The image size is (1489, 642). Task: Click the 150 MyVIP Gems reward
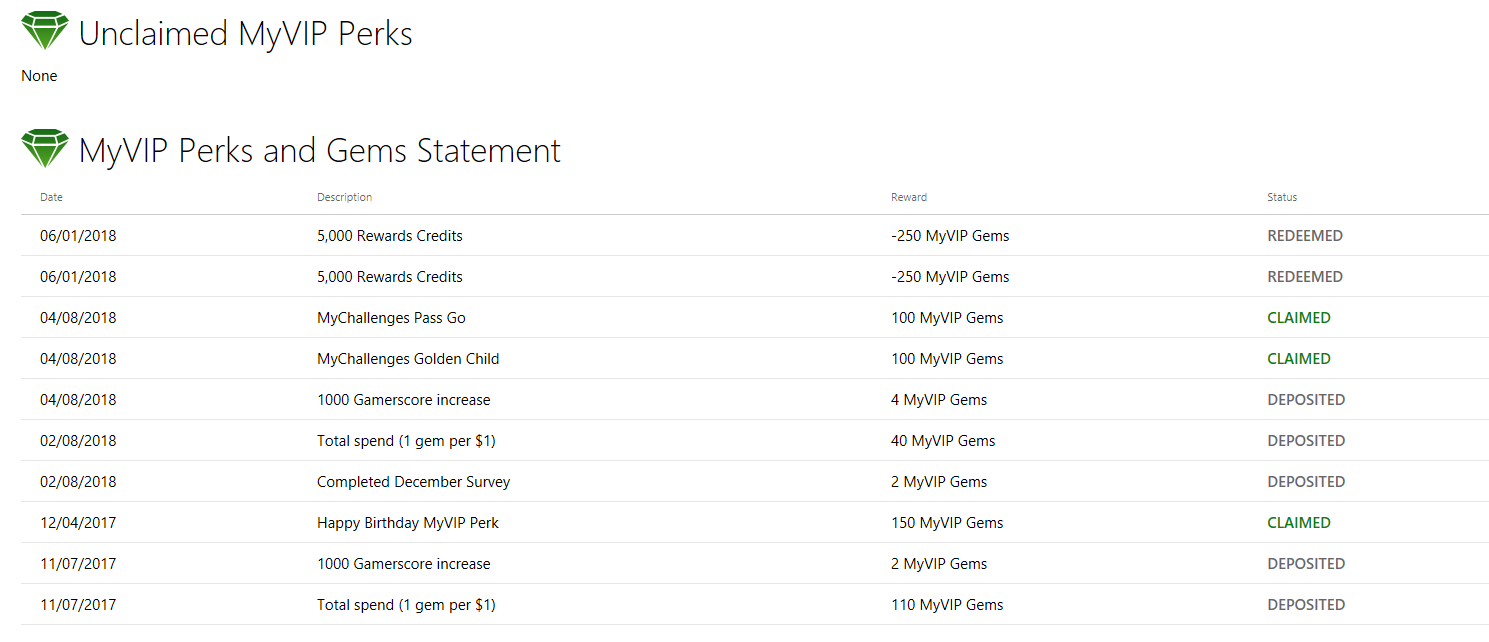pyautogui.click(x=946, y=523)
